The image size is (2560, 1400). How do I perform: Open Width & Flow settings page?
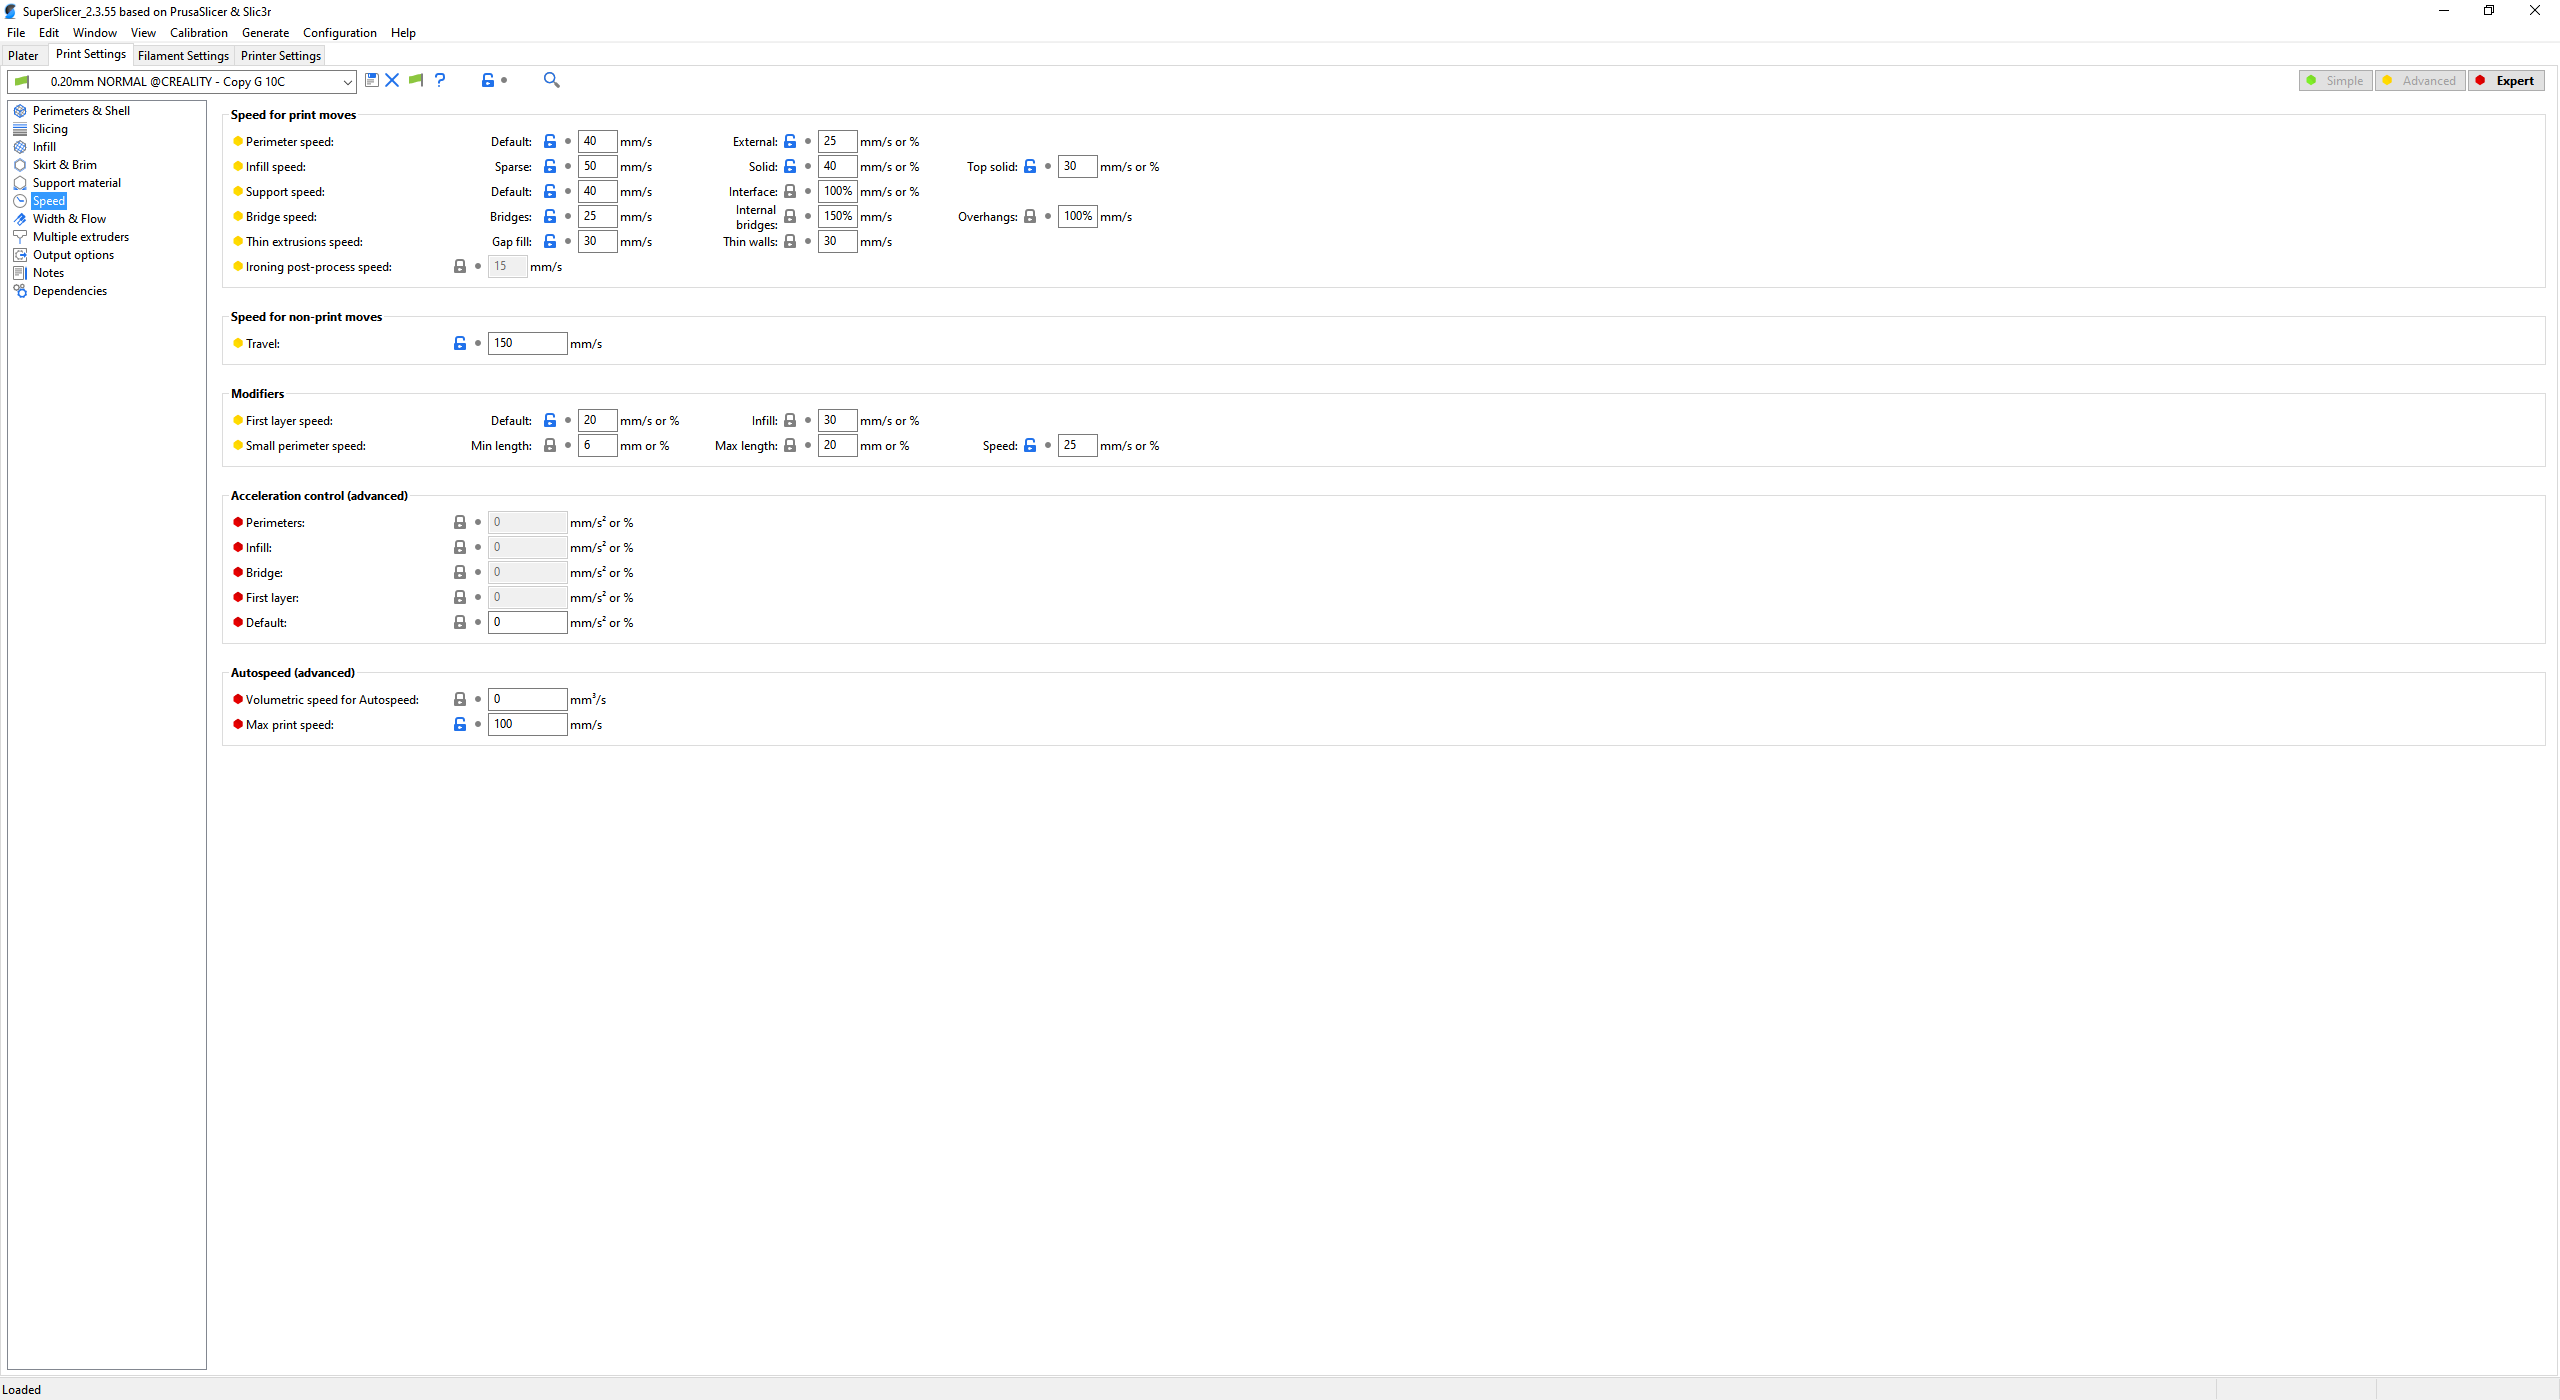pyautogui.click(x=69, y=219)
